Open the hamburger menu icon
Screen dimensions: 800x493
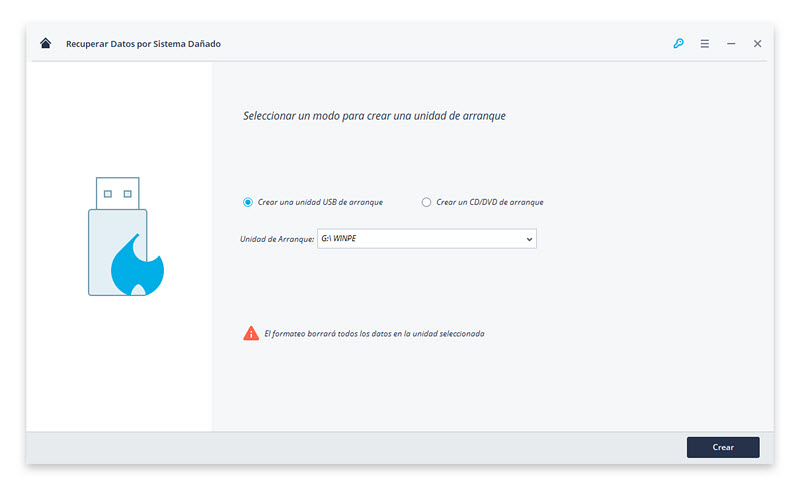[705, 44]
